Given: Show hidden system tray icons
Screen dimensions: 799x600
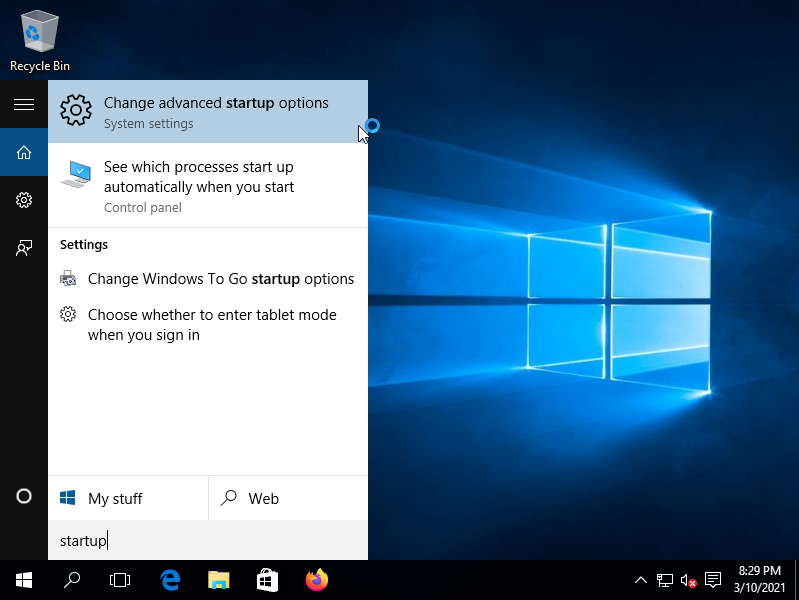Looking at the screenshot, I should (641, 580).
